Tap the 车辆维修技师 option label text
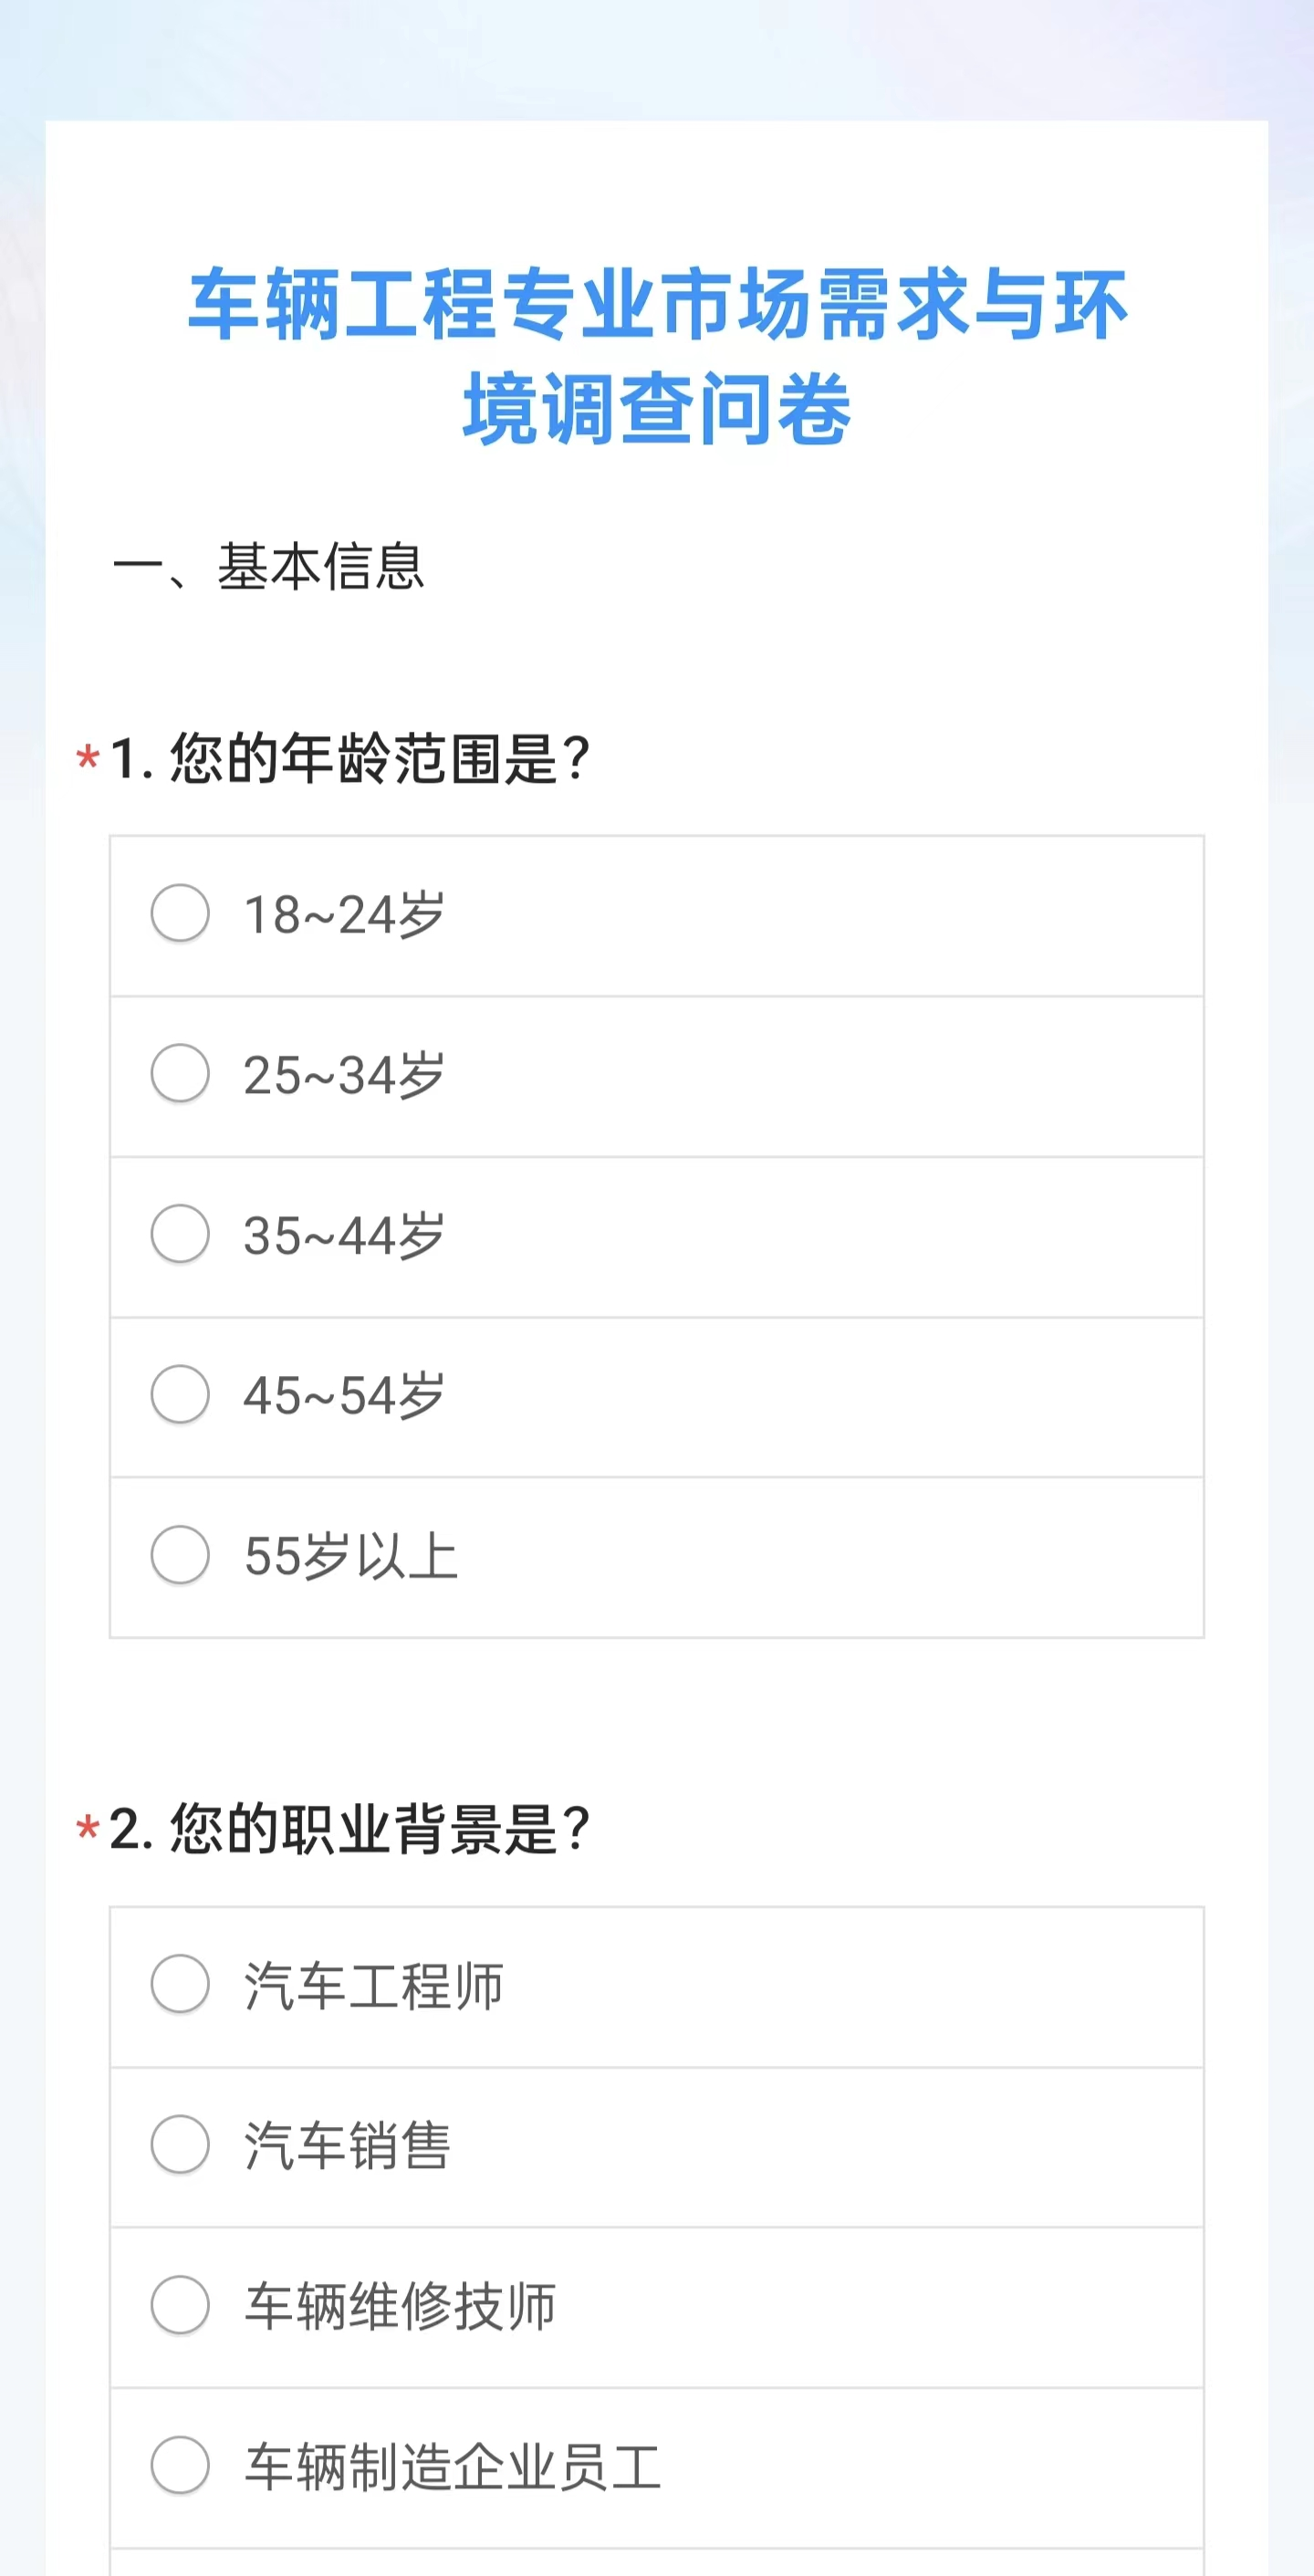Viewport: 1314px width, 2576px height. [x=400, y=2307]
